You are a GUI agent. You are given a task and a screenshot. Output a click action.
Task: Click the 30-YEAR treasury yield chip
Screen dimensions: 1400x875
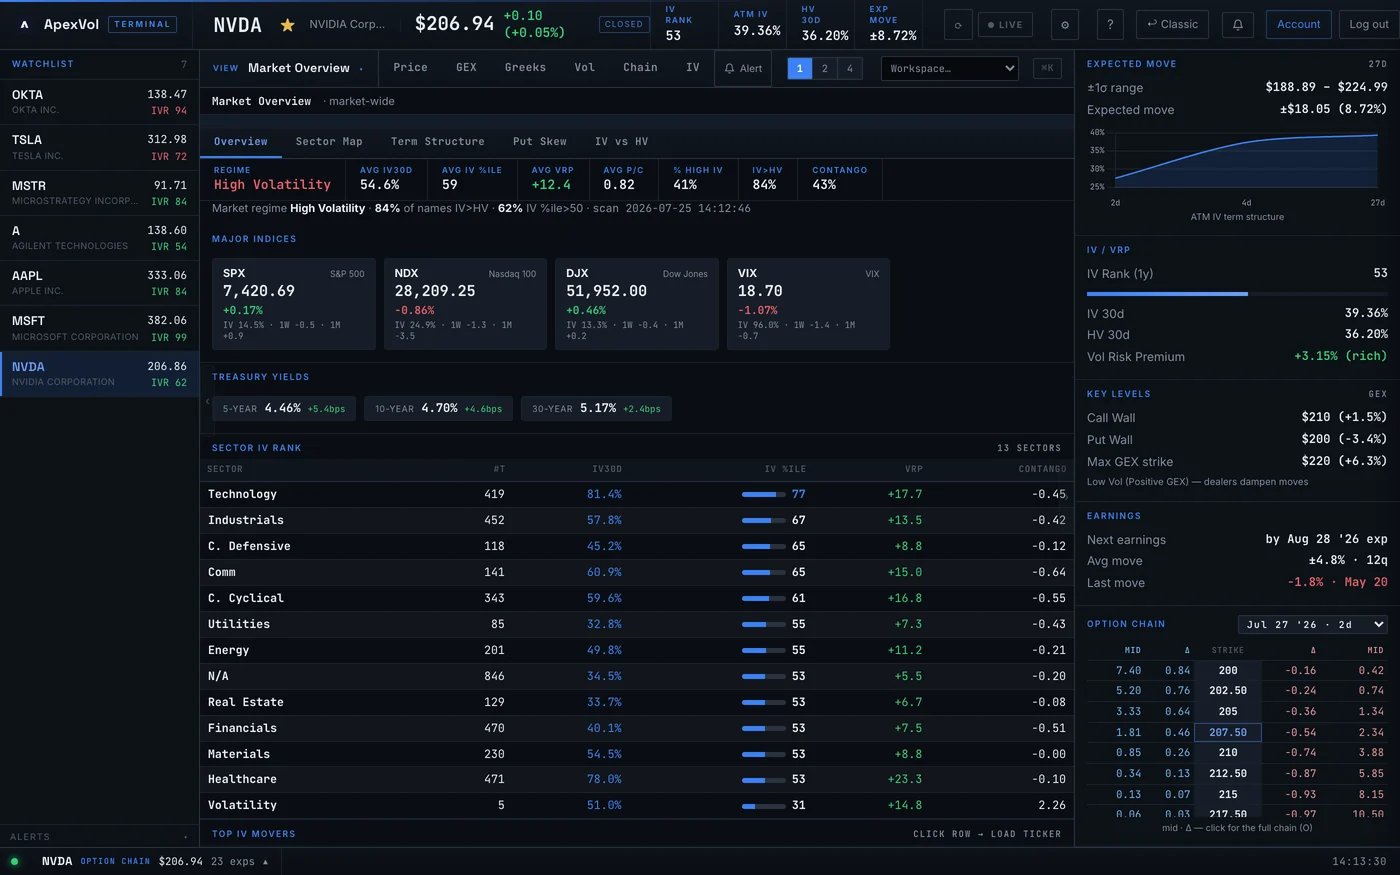click(596, 408)
